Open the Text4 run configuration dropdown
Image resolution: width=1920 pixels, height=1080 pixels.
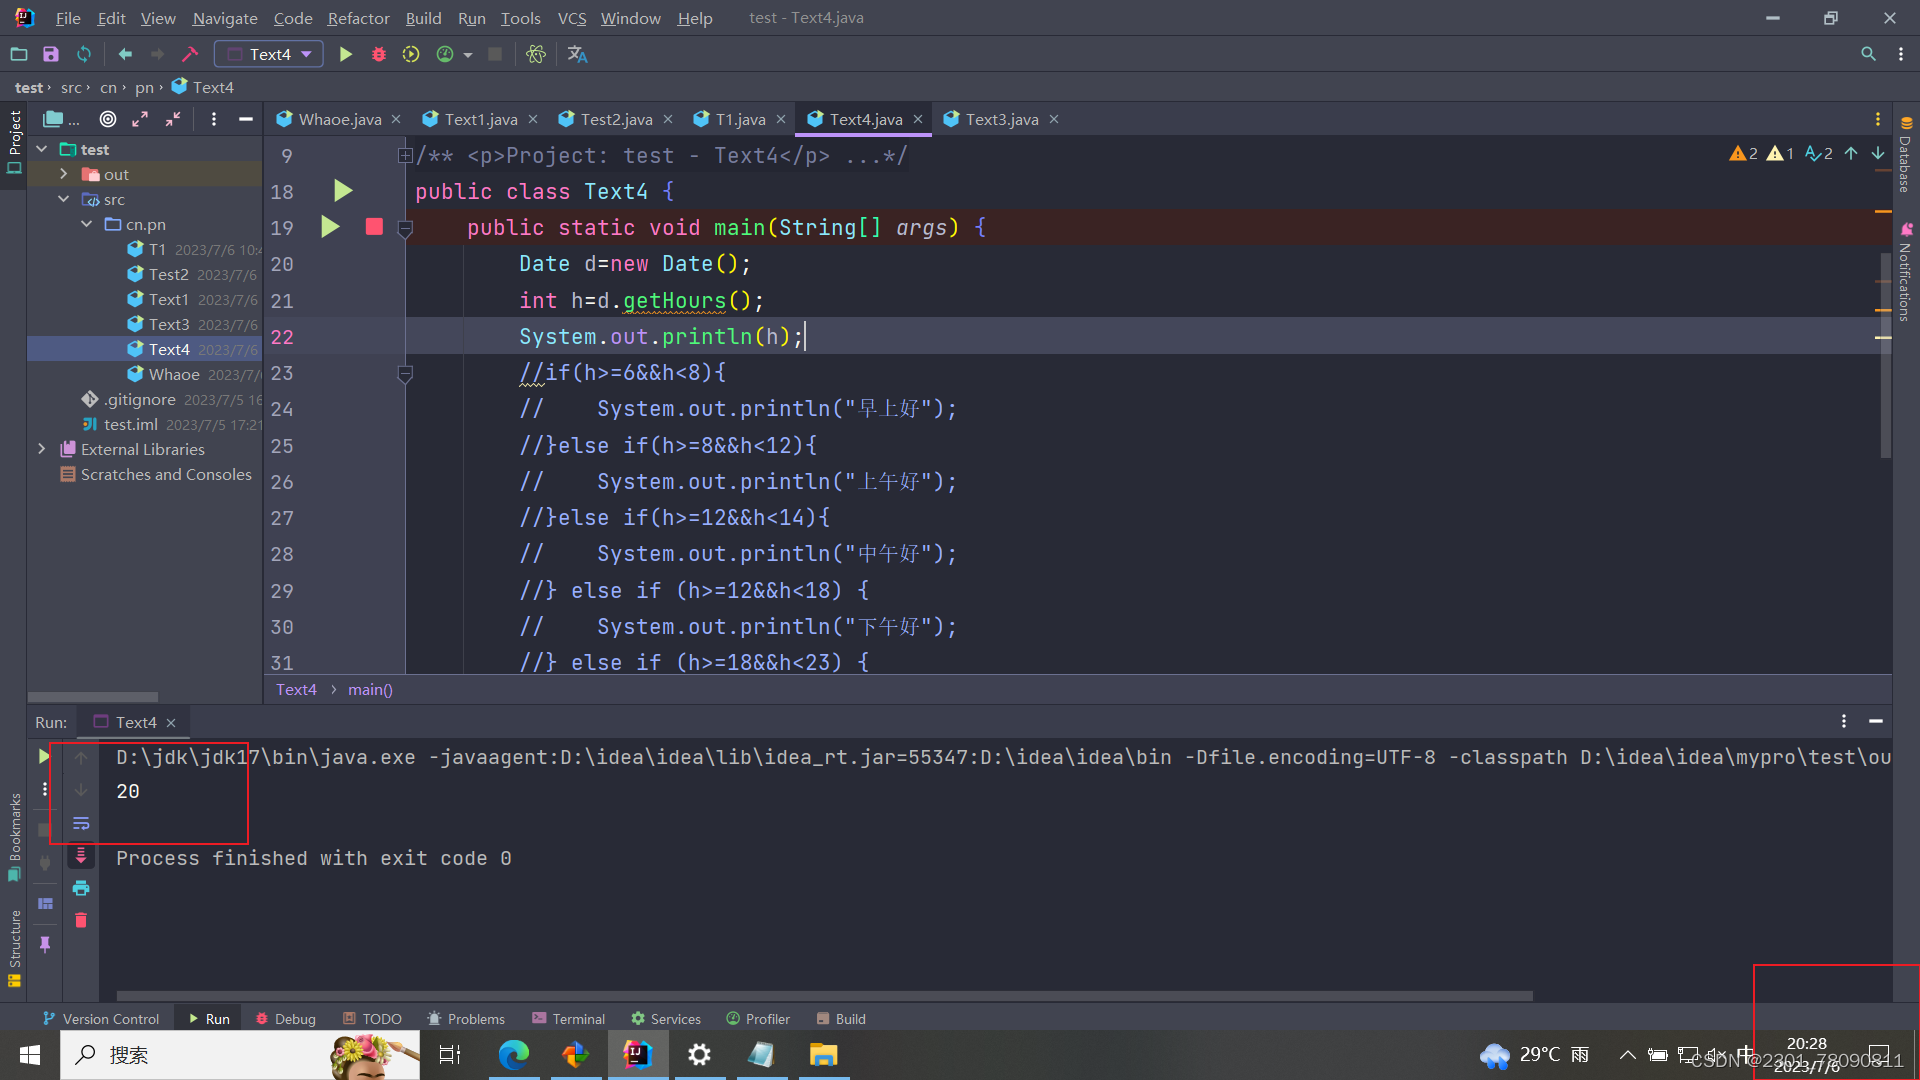pyautogui.click(x=269, y=54)
